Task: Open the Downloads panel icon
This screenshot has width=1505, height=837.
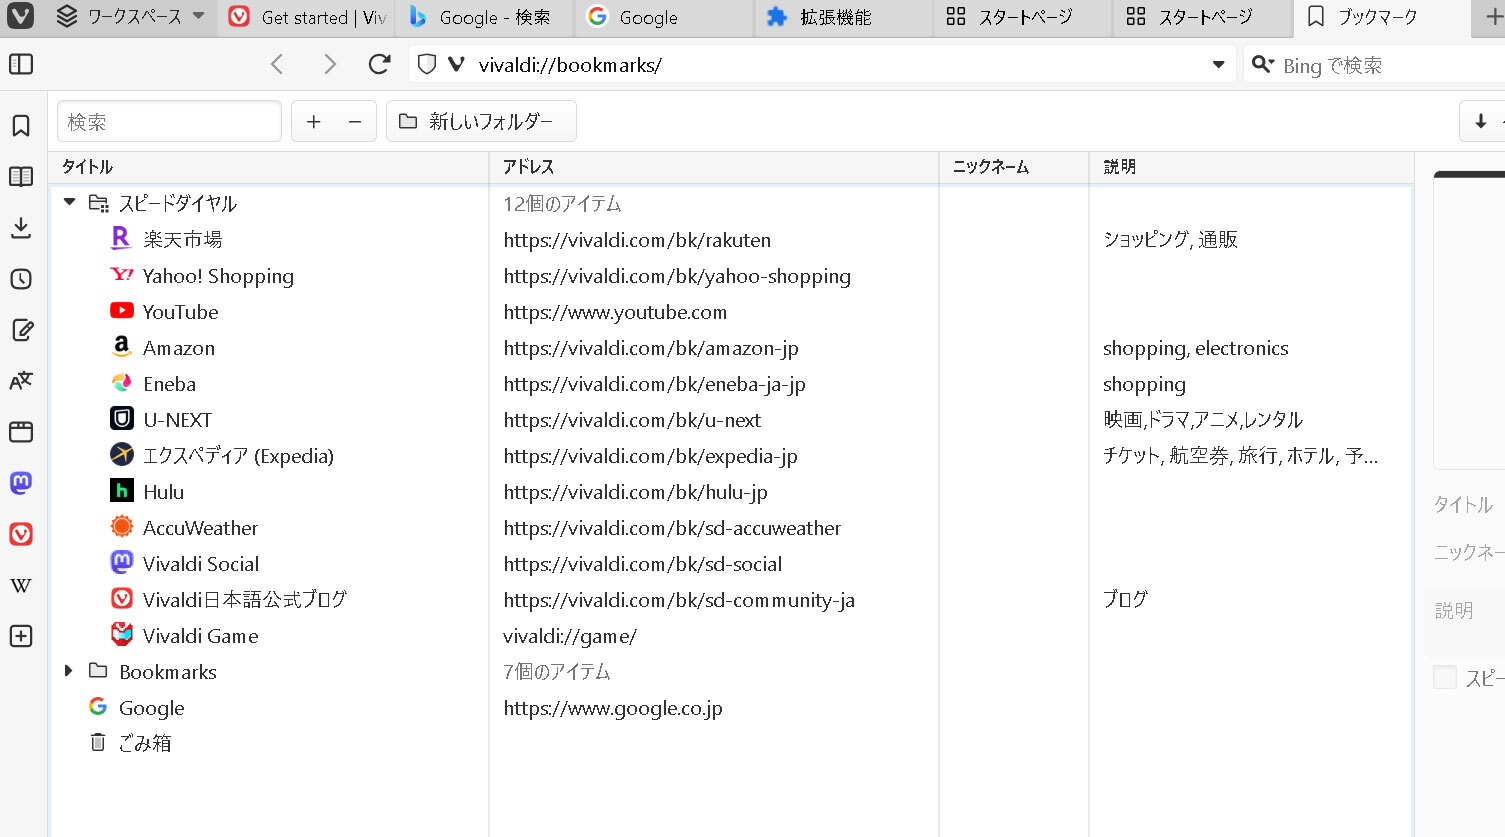Action: coord(21,228)
